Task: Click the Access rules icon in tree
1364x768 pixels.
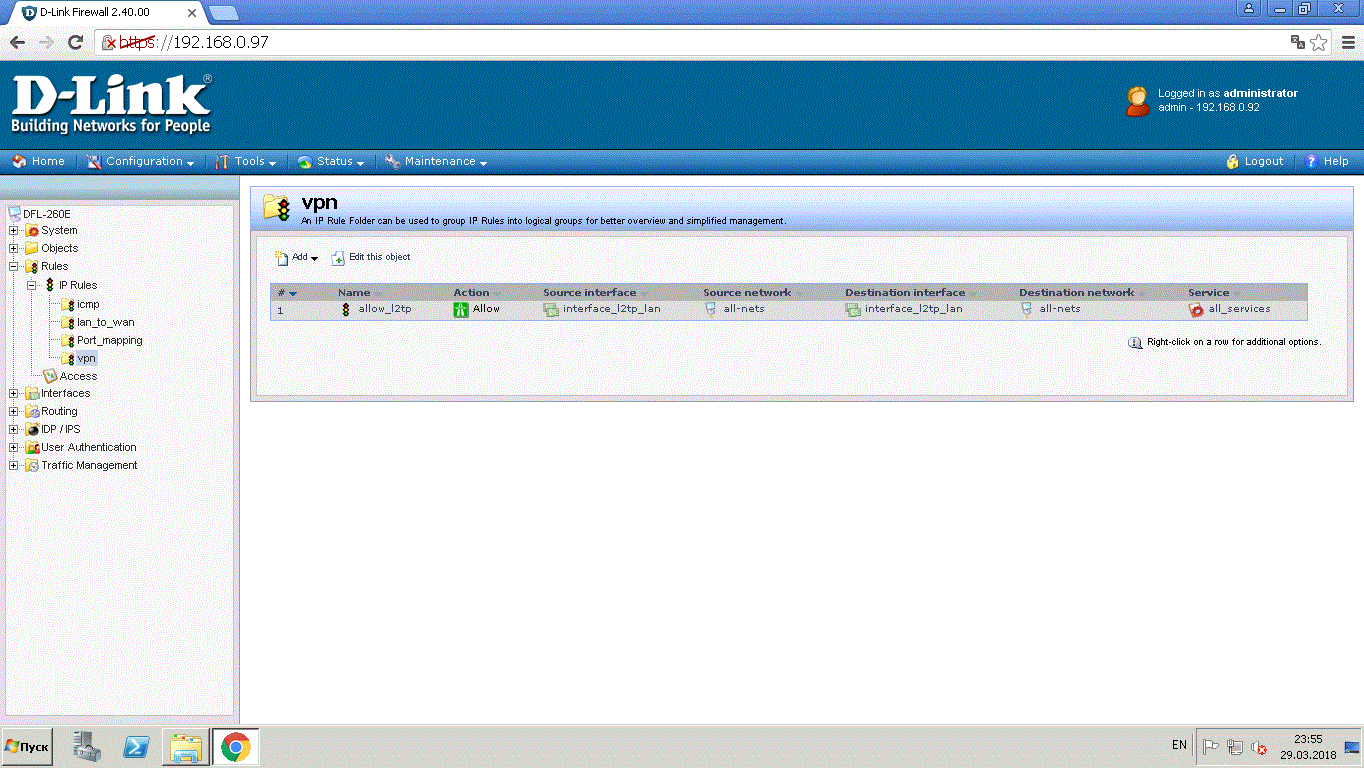Action: coord(51,376)
